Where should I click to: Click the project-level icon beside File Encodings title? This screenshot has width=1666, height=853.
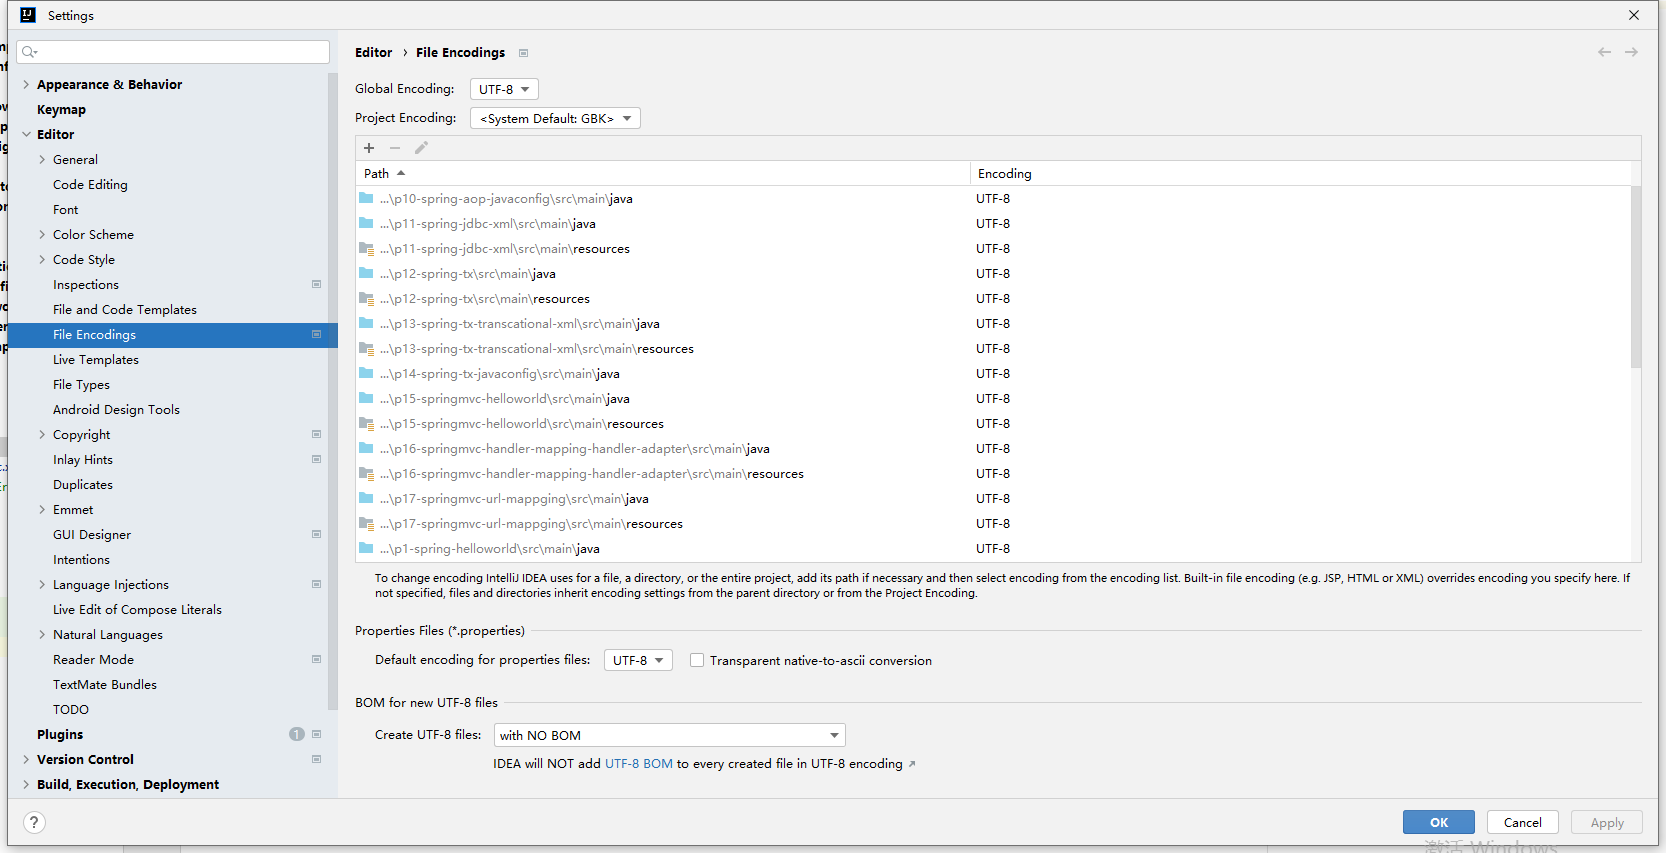523,53
